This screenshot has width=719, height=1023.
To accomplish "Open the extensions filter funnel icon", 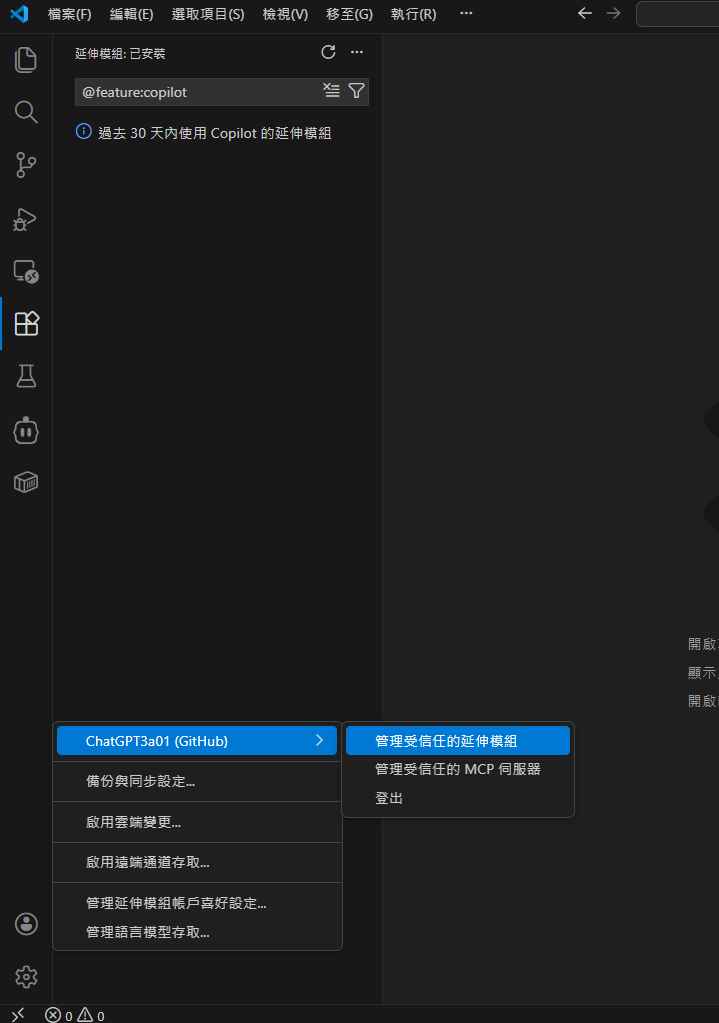I will point(356,91).
